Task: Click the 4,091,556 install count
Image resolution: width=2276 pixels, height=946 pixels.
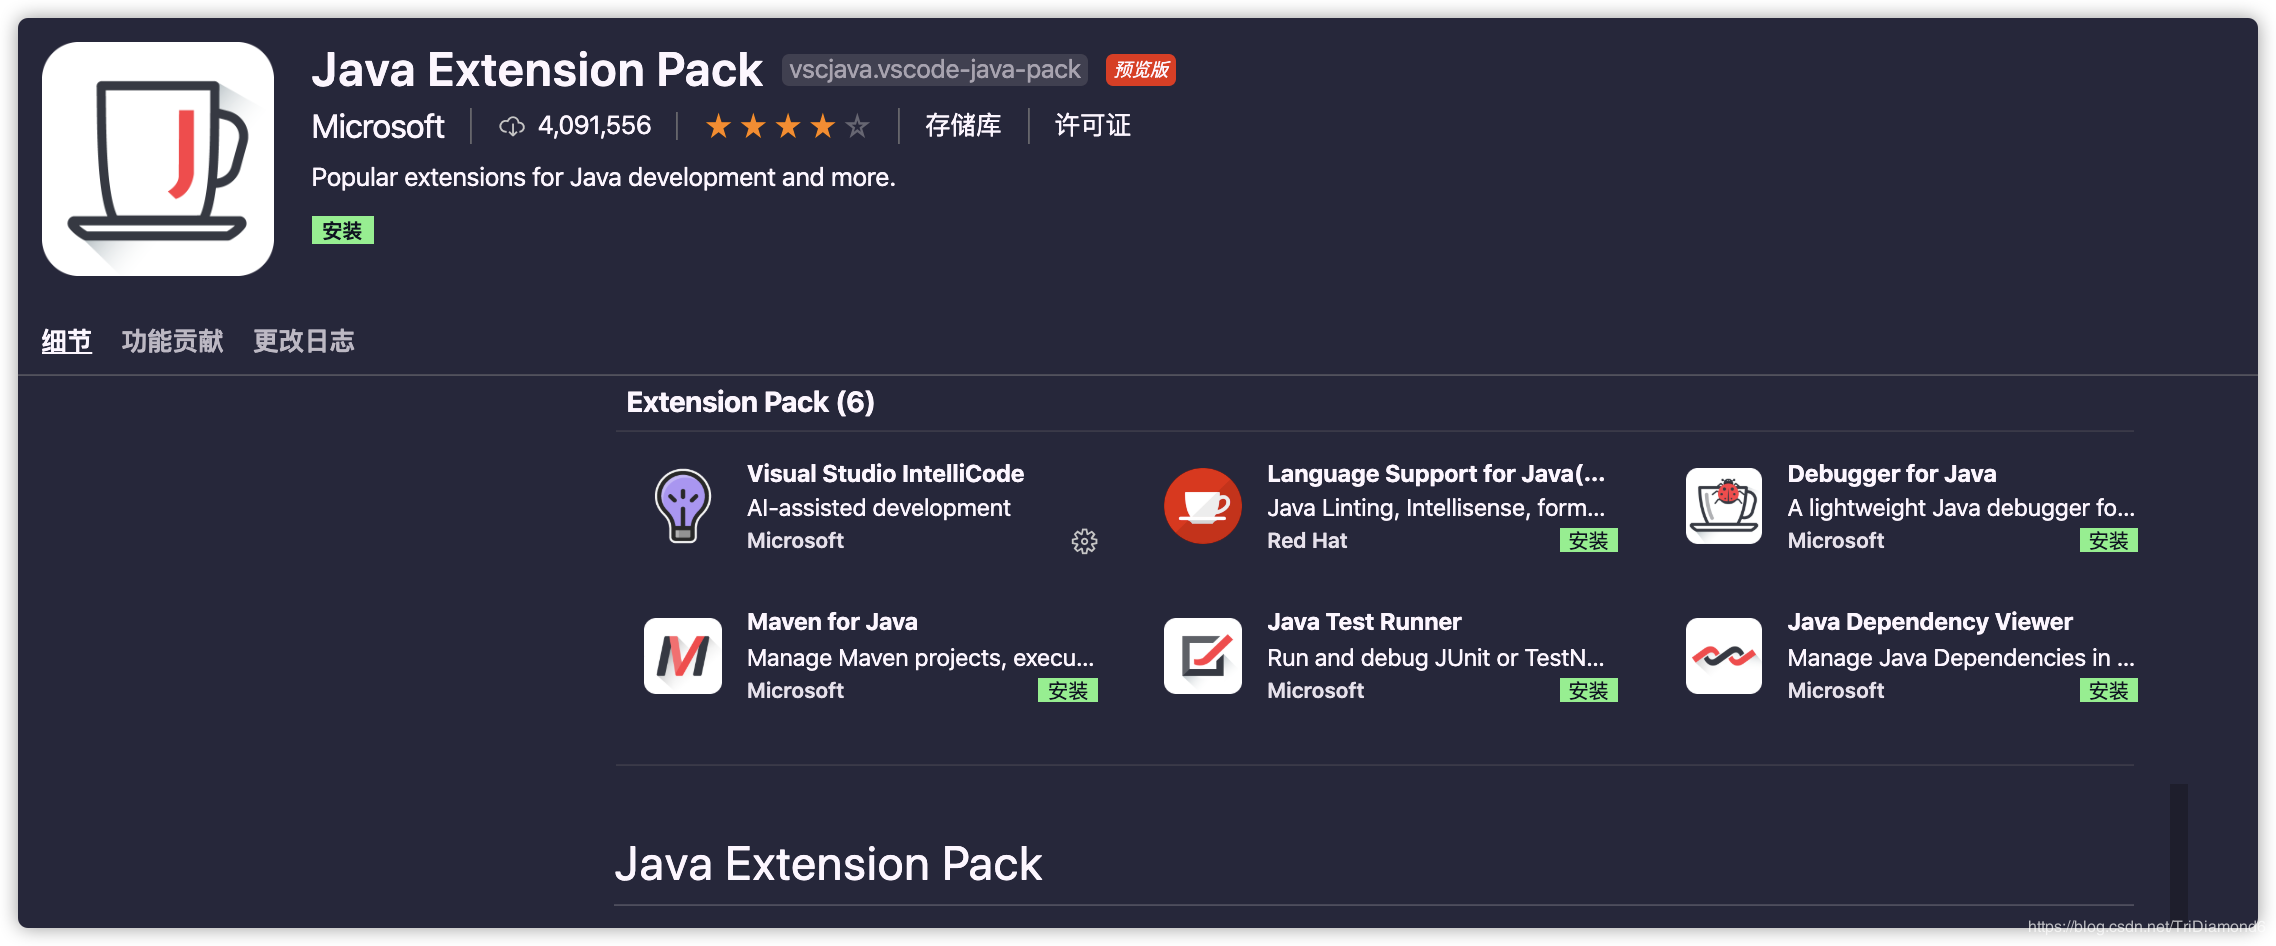Action: [594, 126]
